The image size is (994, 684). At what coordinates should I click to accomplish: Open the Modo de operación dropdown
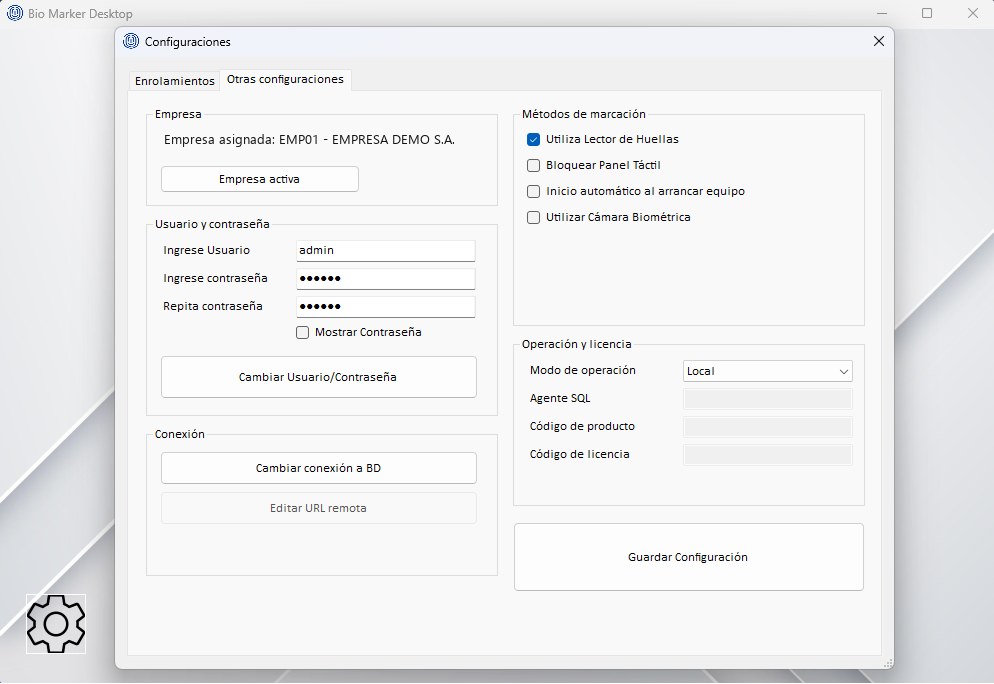[767, 371]
